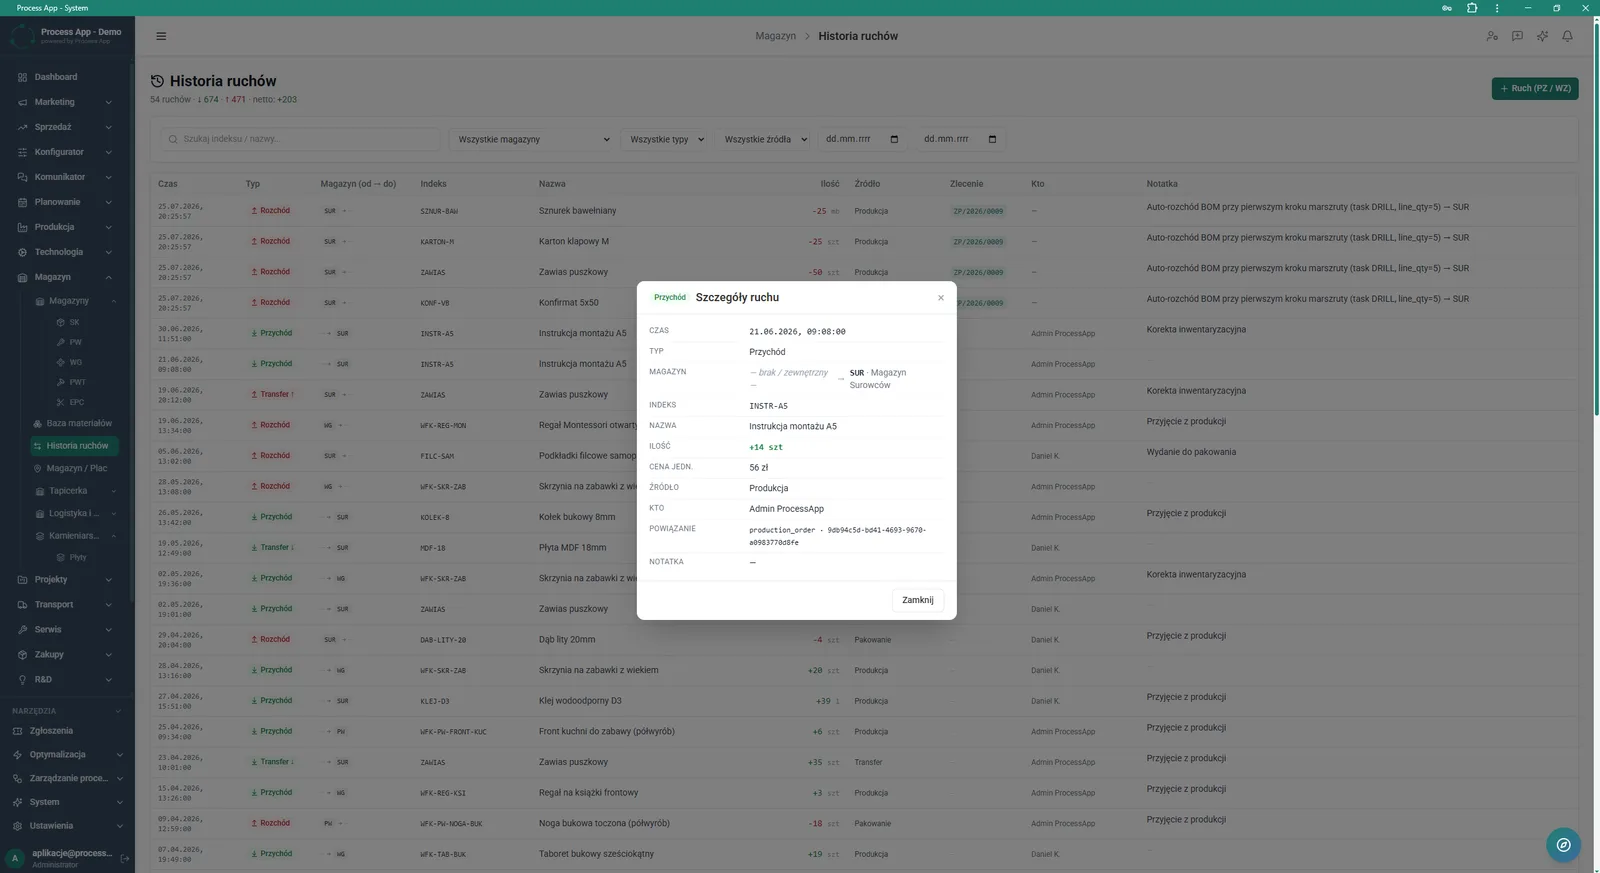Viewport: 1600px width, 873px height.
Task: Expand the Optymalizacja menu
Action: (66, 755)
